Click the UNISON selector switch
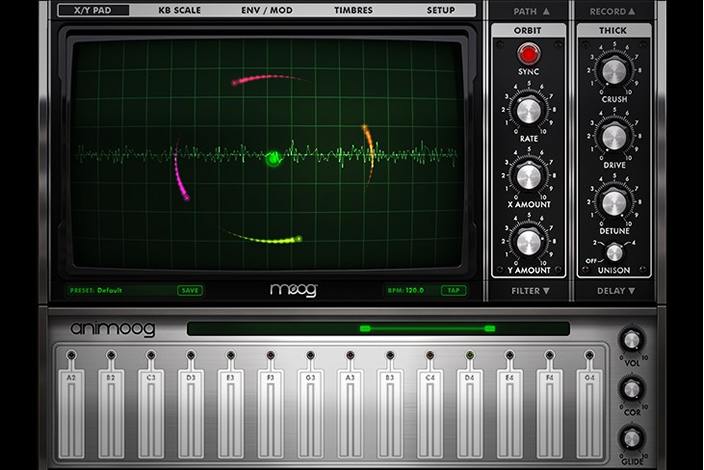Screen dimensions: 704x470 614,253
